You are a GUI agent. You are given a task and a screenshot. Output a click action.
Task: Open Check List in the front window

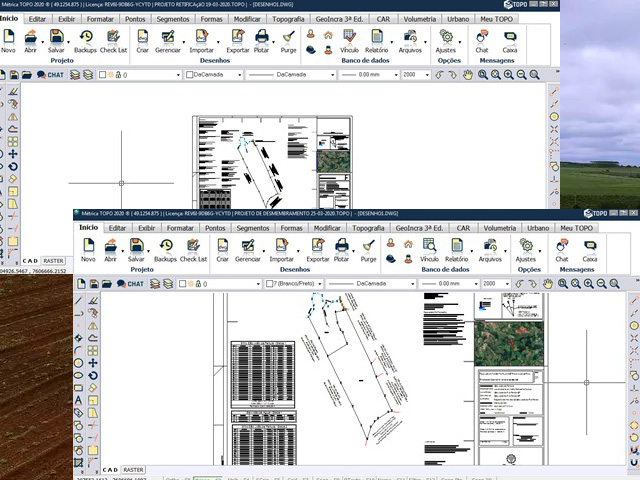pyautogui.click(x=195, y=249)
